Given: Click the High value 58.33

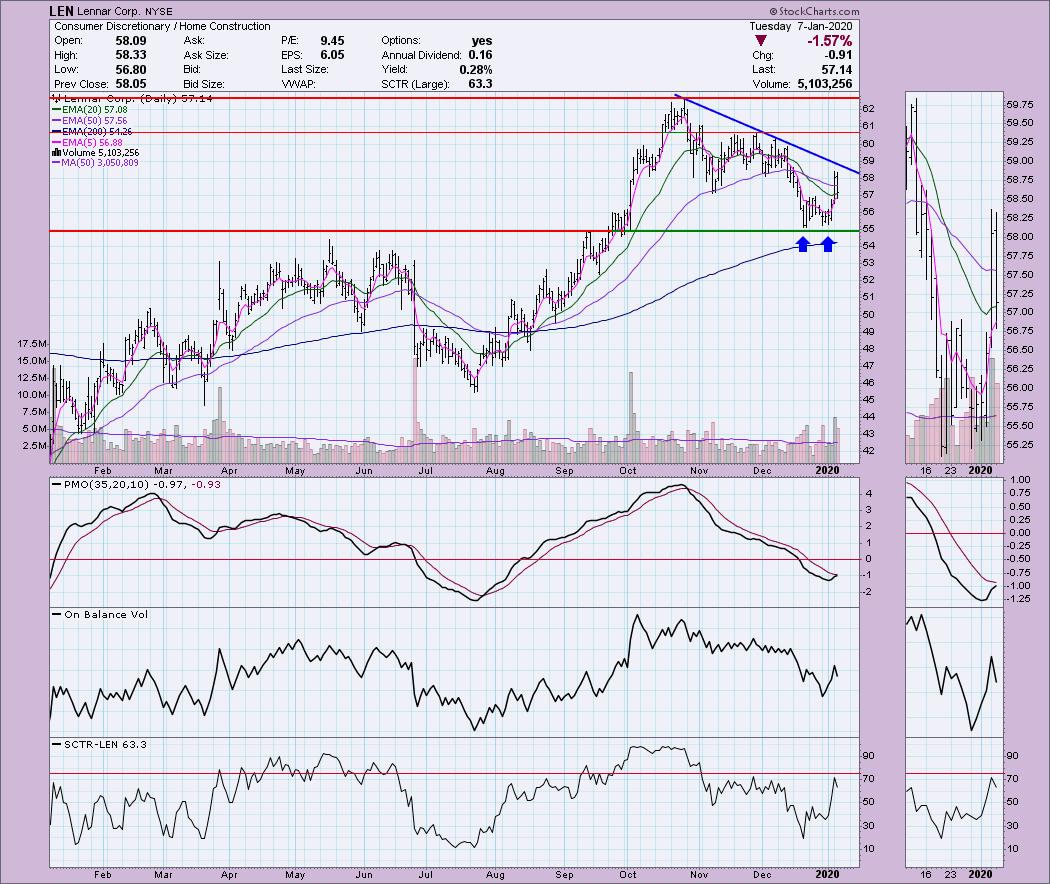Looking at the screenshot, I should click(x=131, y=55).
